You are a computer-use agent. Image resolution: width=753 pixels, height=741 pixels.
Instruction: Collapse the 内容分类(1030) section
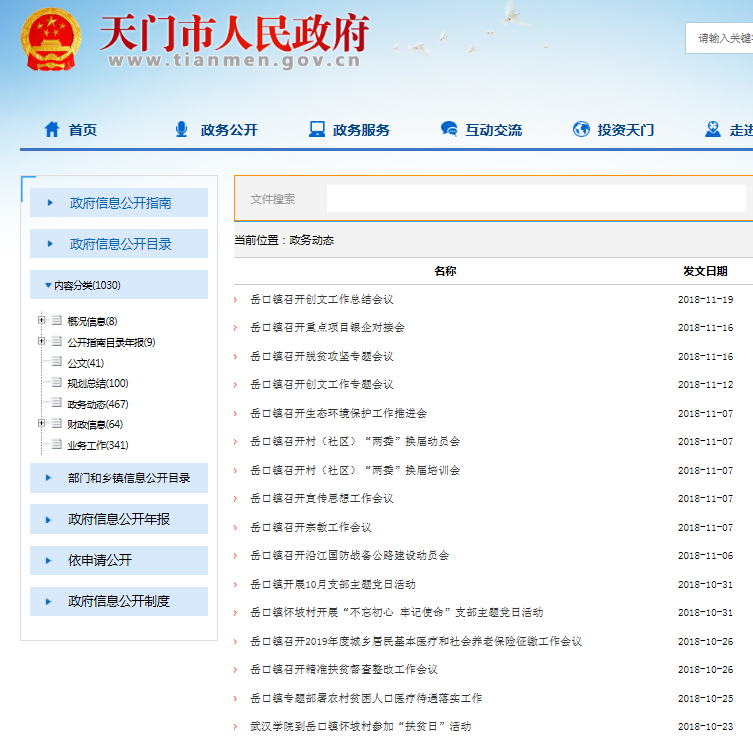tap(47, 286)
